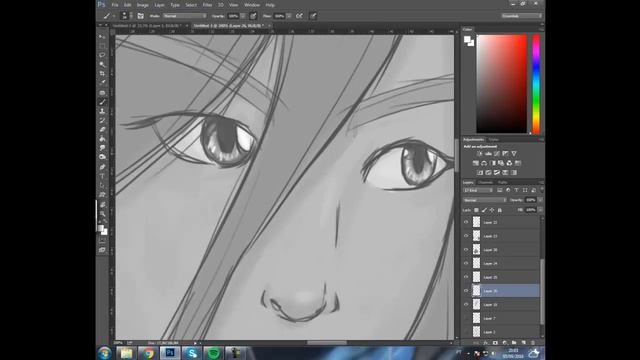Select the Pen tool
Image resolution: width=640 pixels, height=360 pixels.
[x=102, y=167]
